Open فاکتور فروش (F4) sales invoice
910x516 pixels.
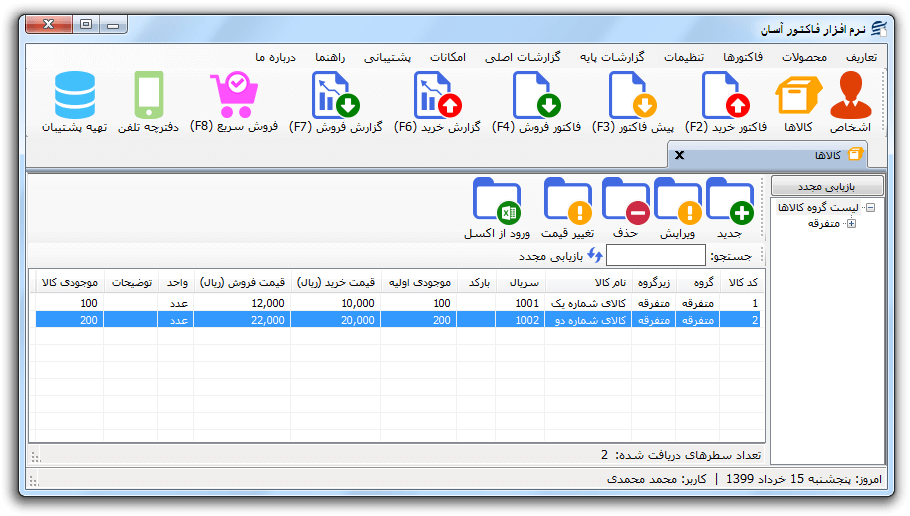click(x=536, y=102)
